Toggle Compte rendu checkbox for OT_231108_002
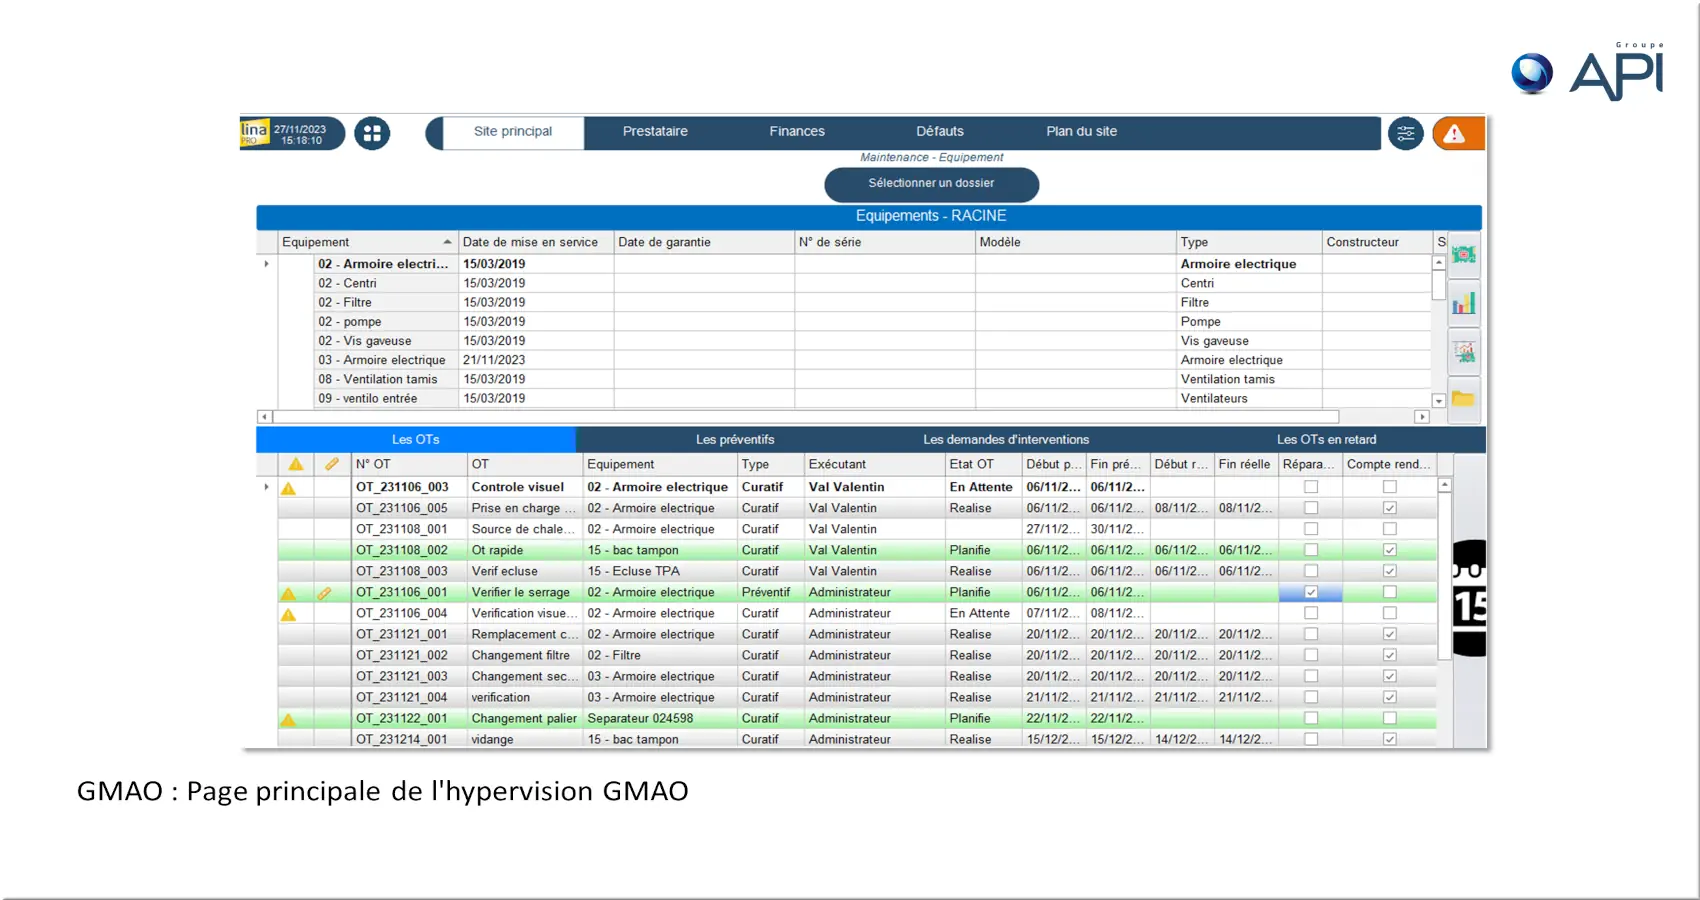This screenshot has width=1700, height=900. (1389, 550)
